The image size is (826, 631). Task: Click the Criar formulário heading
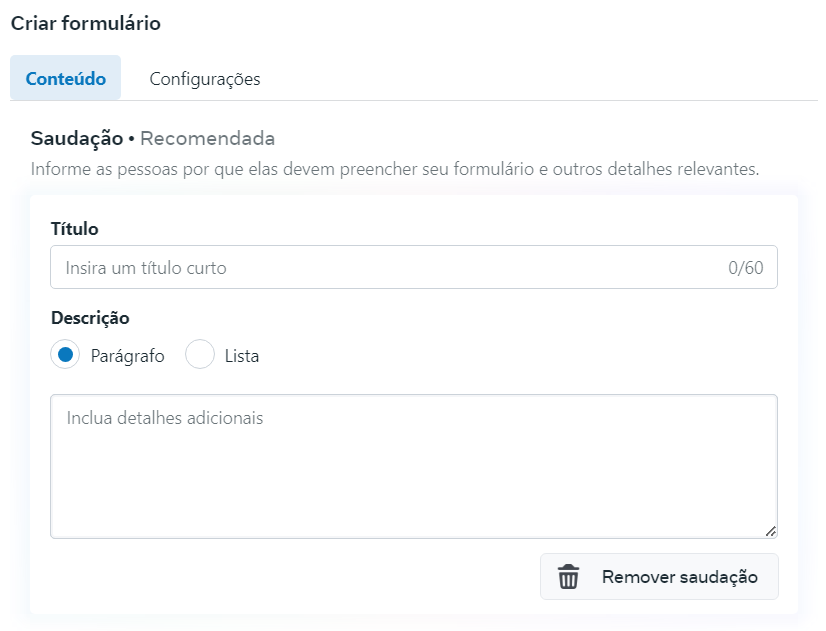pyautogui.click(x=86, y=23)
